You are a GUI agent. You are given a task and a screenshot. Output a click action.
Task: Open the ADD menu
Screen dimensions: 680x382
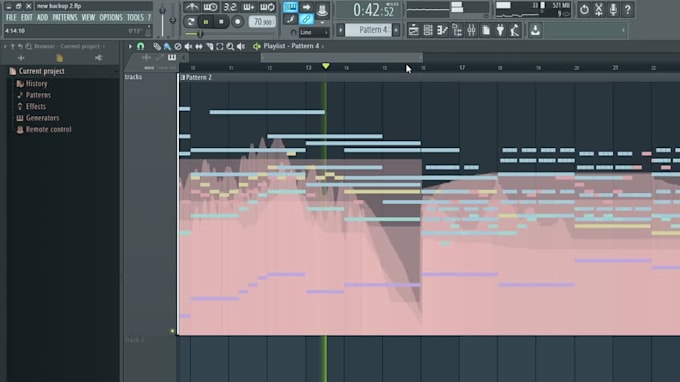click(42, 17)
